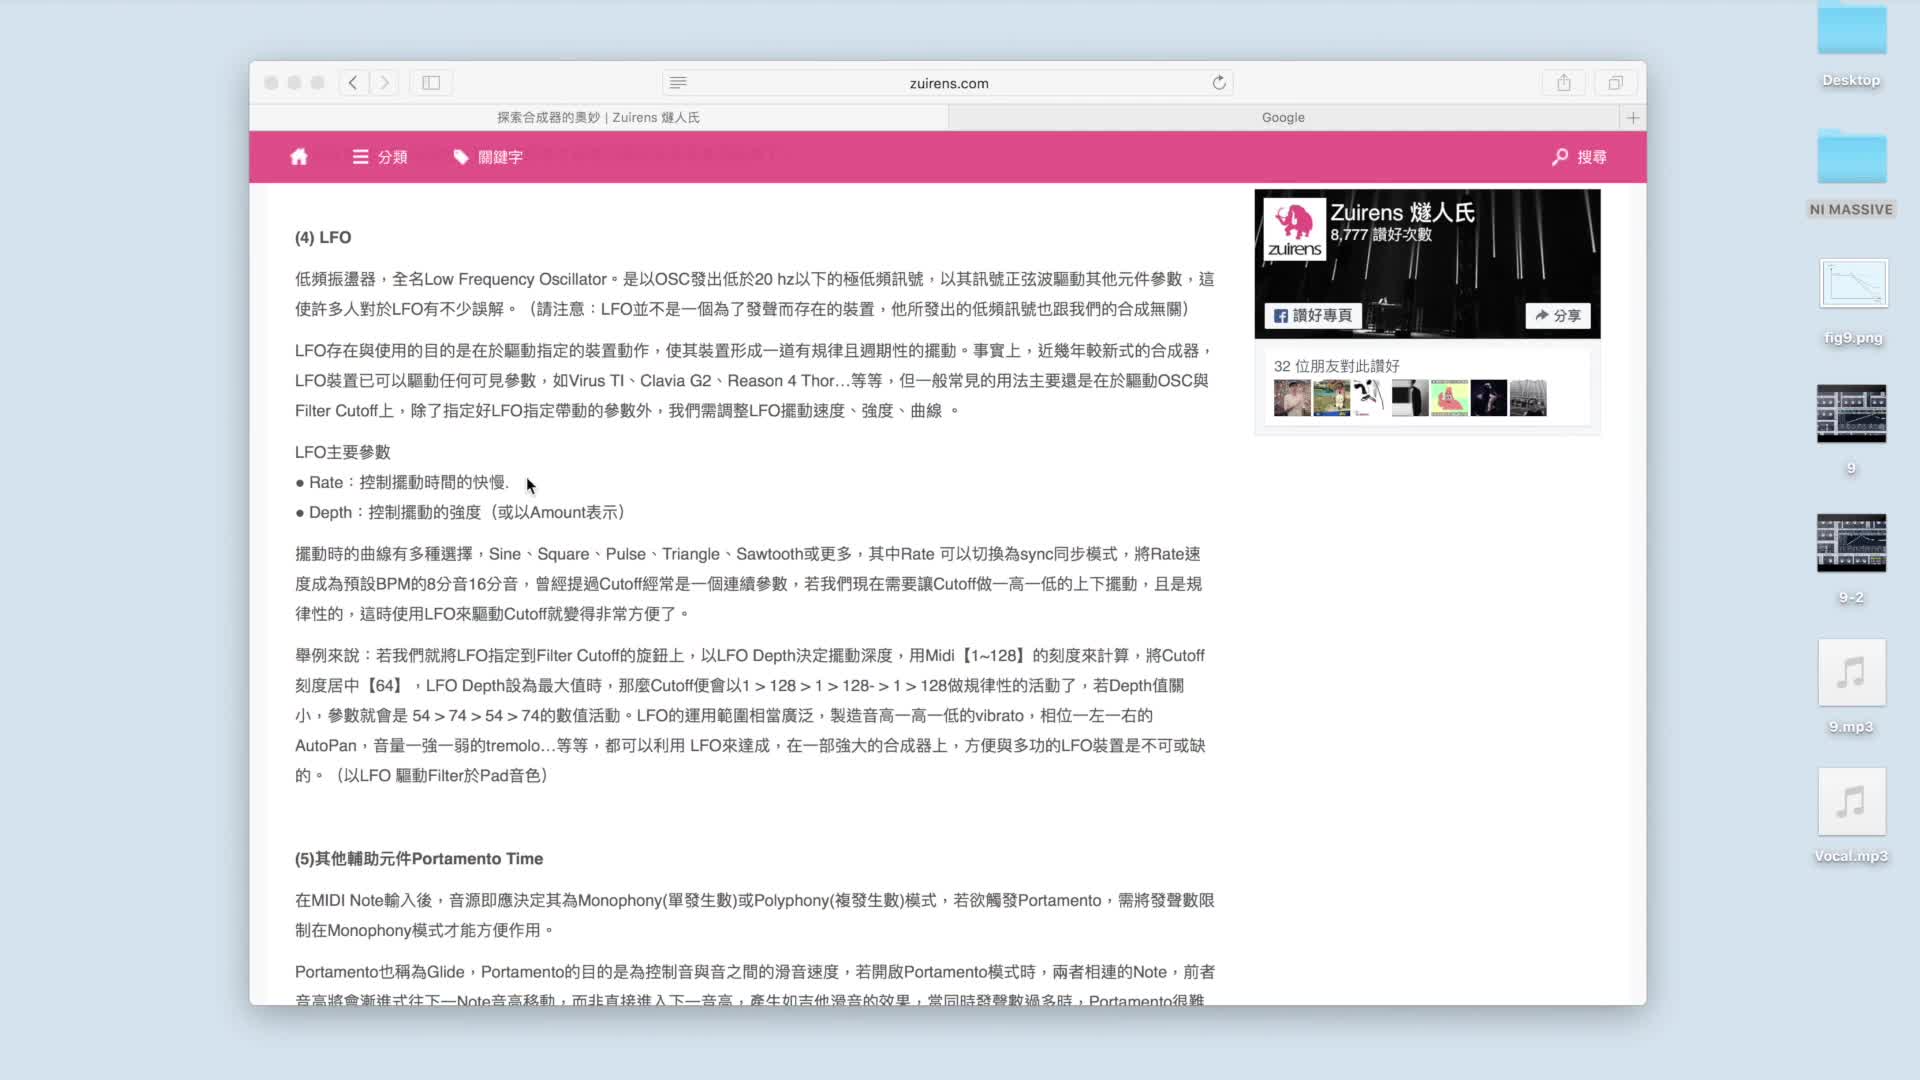Screen dimensions: 1920x1080
Task: Open a new tab with plus button
Action: pos(1633,118)
